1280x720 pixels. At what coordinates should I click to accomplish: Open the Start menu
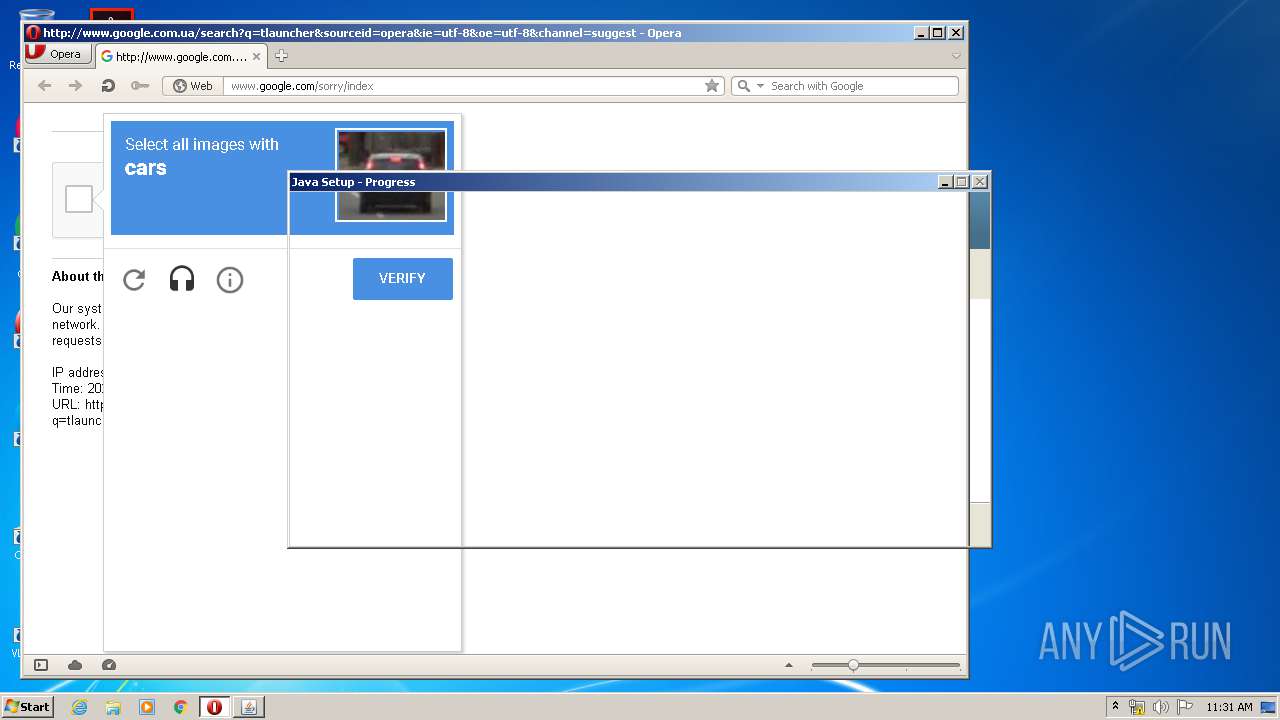[x=28, y=707]
